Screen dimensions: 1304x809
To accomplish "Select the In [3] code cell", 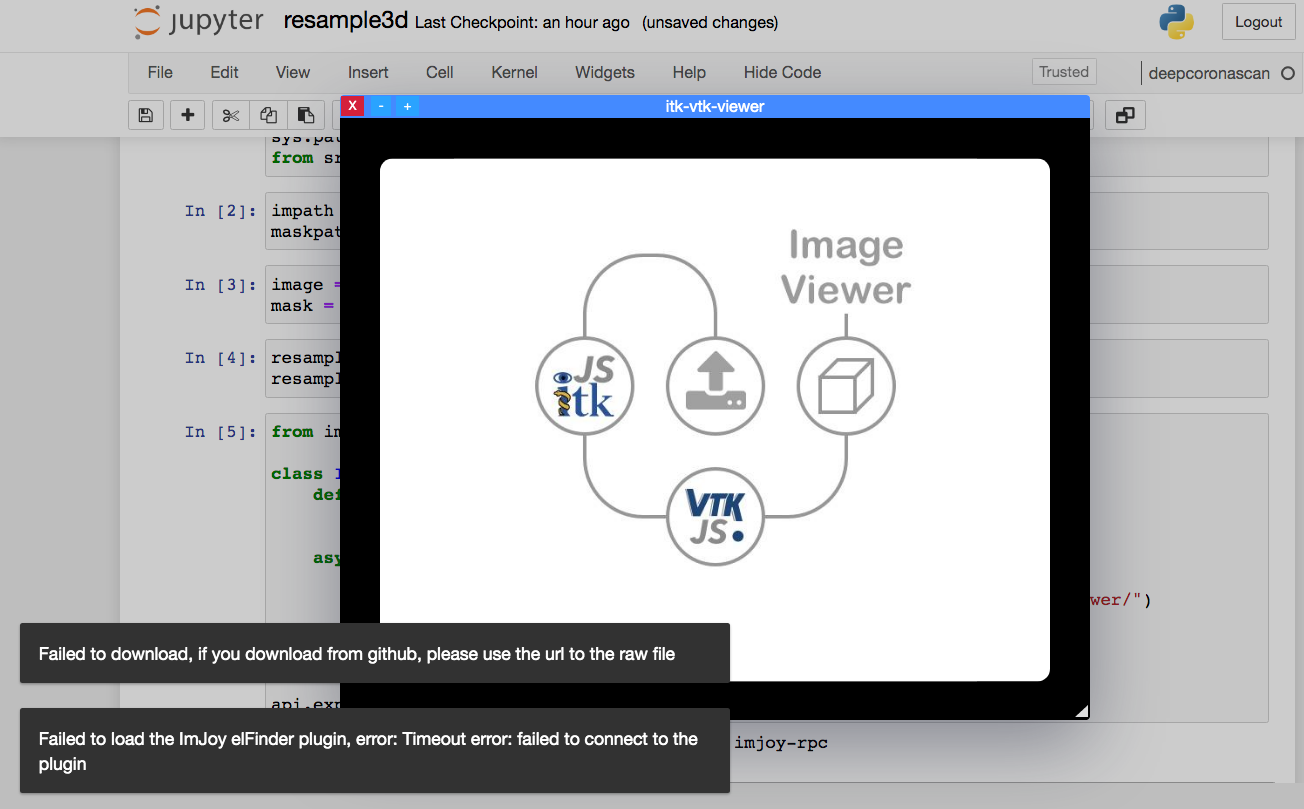I will click(767, 294).
